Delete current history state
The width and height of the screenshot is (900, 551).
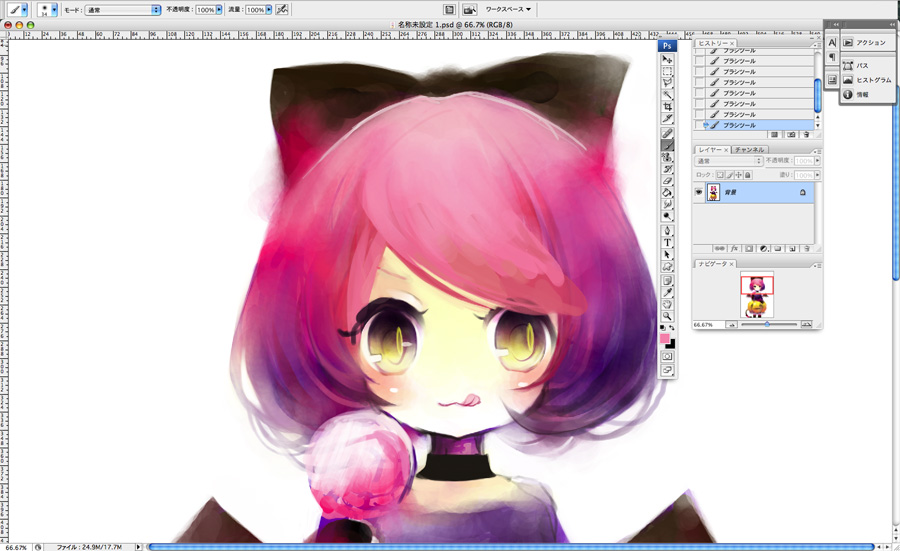[x=806, y=134]
